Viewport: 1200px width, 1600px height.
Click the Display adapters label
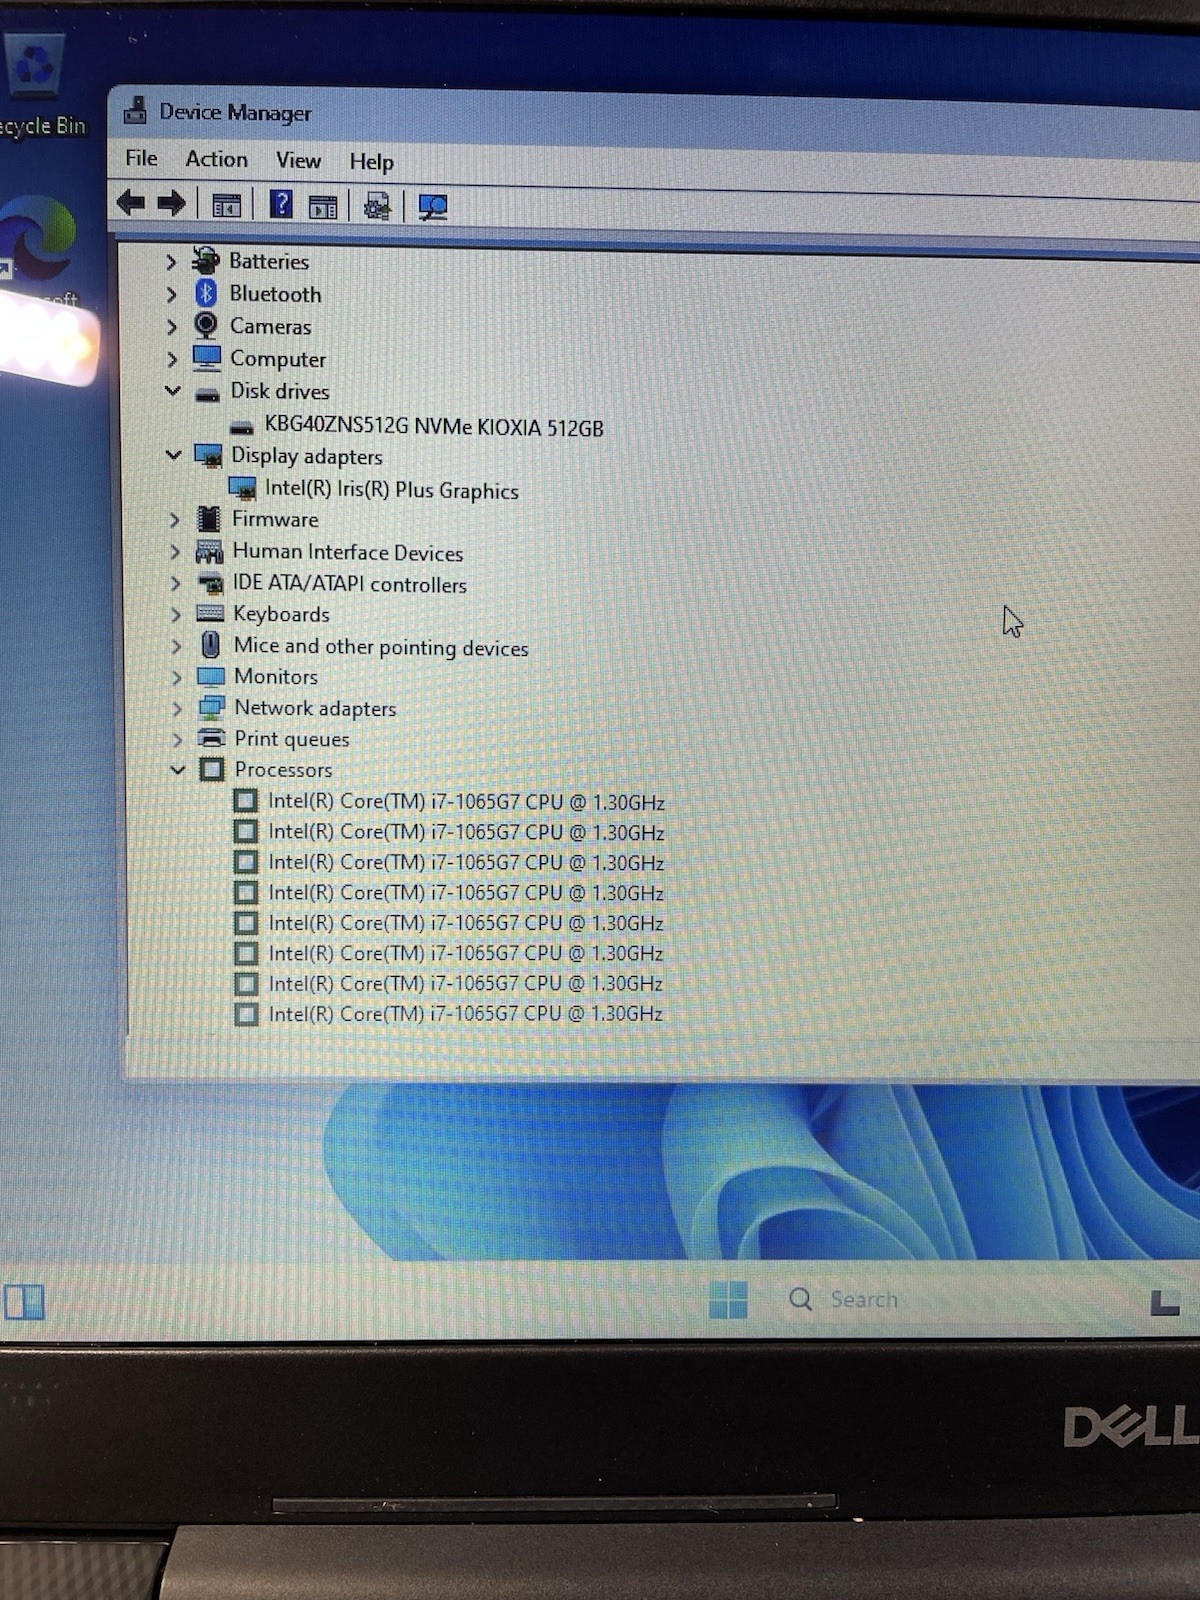click(x=307, y=456)
